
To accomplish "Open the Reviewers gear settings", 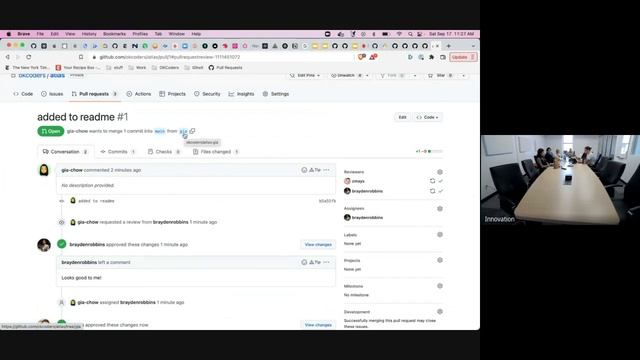I will [440, 172].
